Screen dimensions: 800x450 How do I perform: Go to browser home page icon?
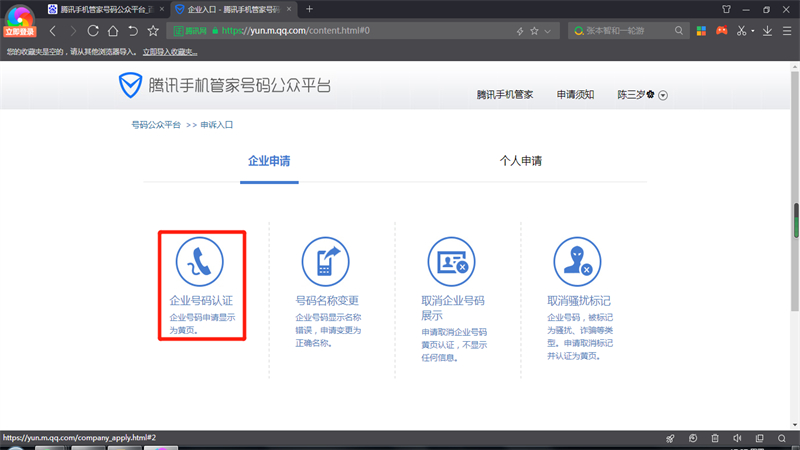(x=113, y=31)
